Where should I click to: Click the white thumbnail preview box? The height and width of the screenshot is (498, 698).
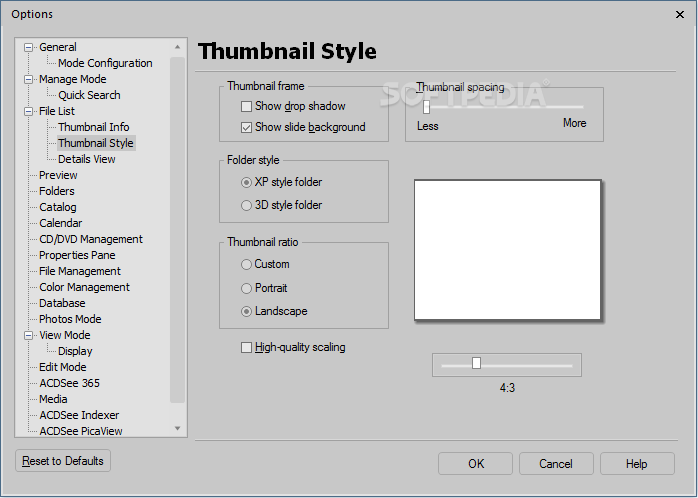click(x=507, y=250)
